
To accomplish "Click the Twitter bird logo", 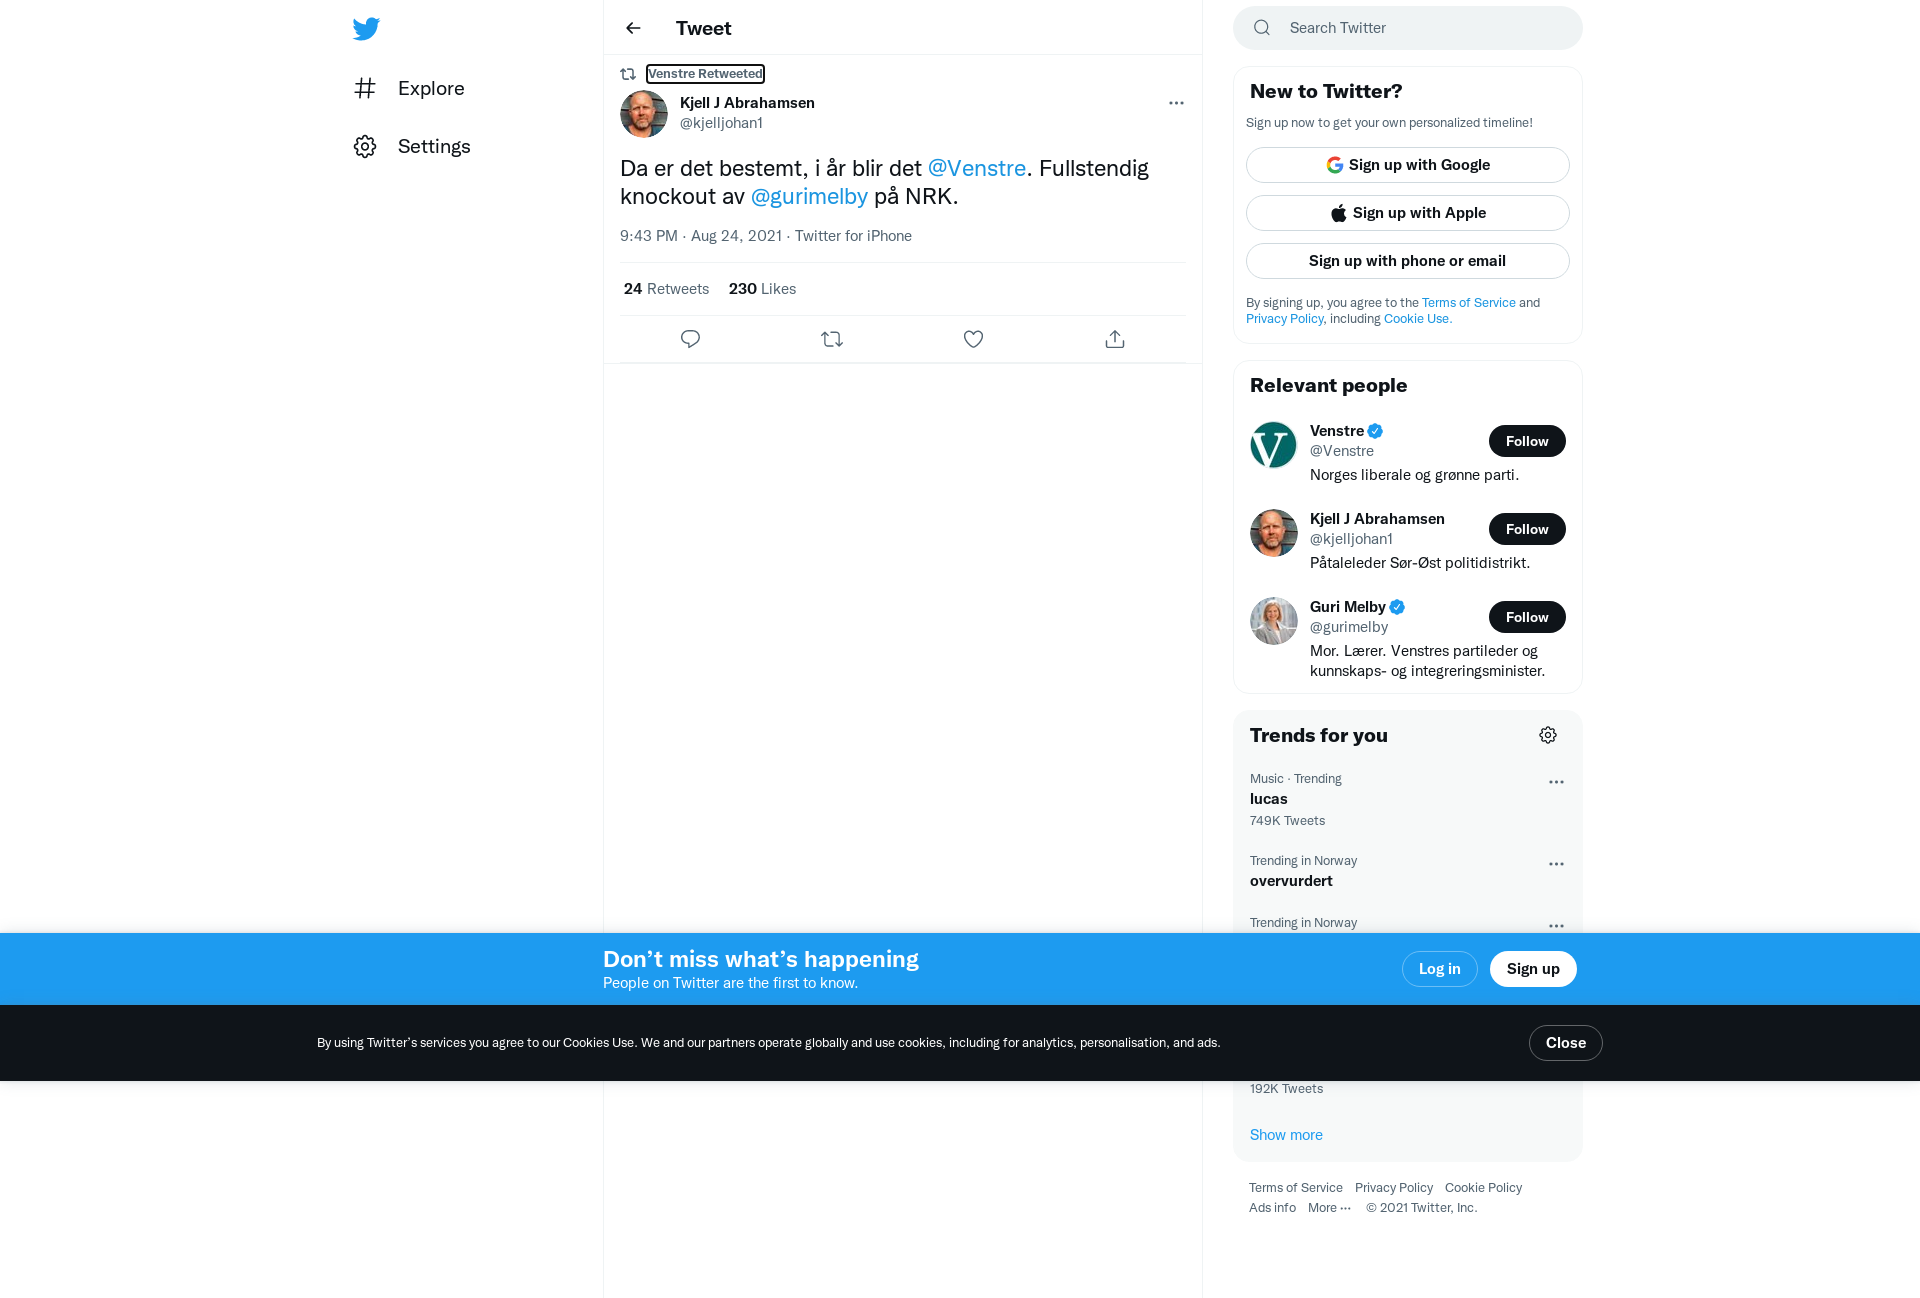I will pyautogui.click(x=366, y=28).
